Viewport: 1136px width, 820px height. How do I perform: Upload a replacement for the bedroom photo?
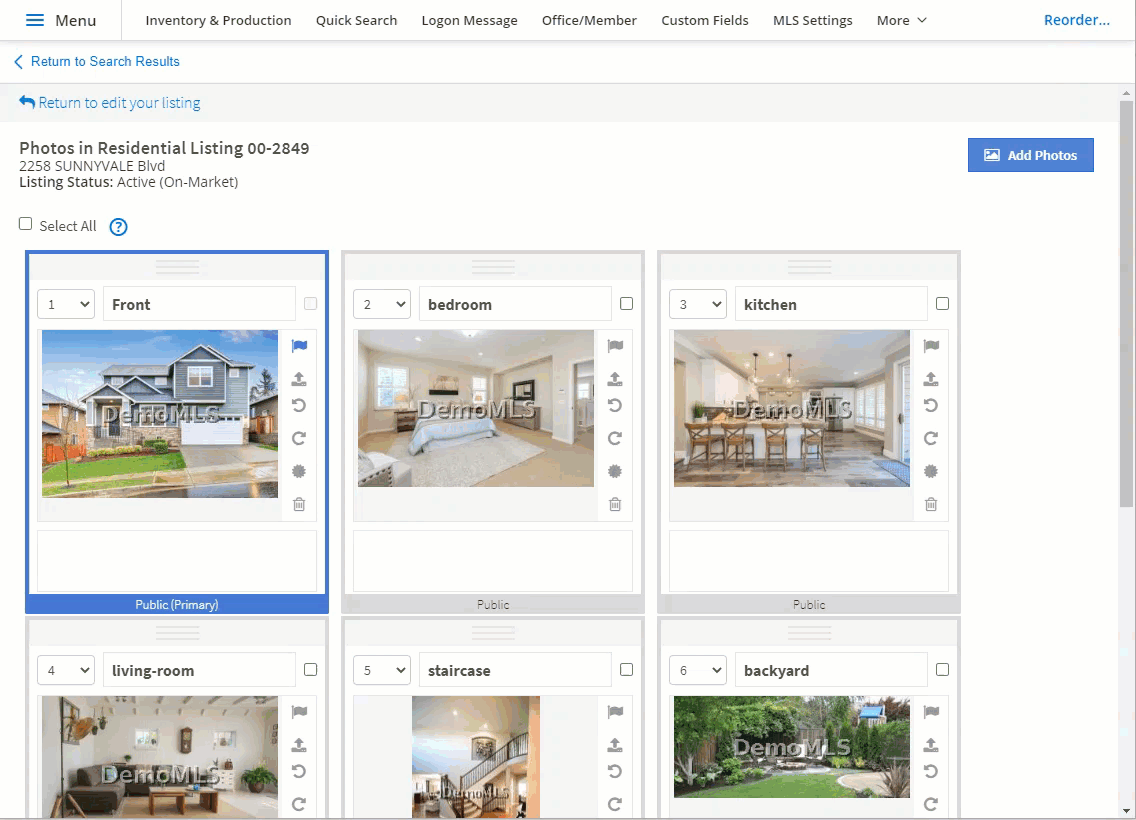click(615, 378)
